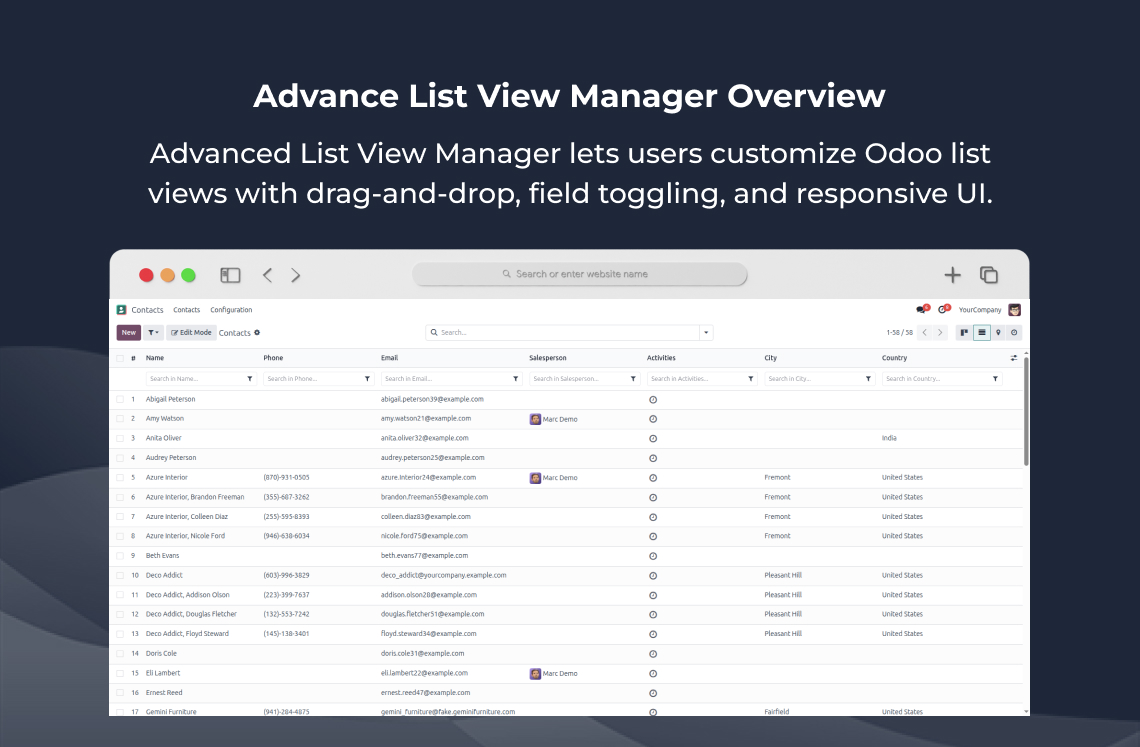The image size is (1140, 747).
Task: Go forward with the browser forward arrow
Action: point(295,275)
